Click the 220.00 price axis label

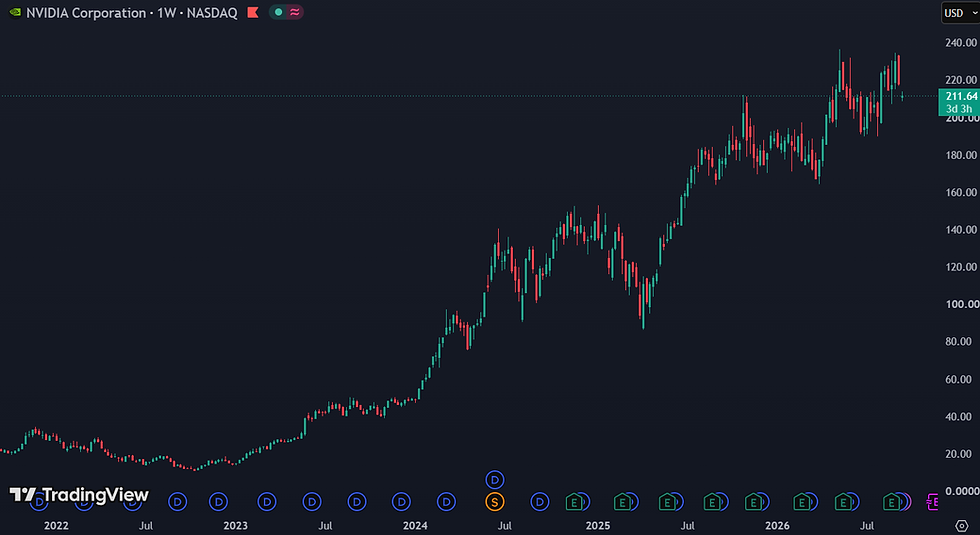point(961,80)
